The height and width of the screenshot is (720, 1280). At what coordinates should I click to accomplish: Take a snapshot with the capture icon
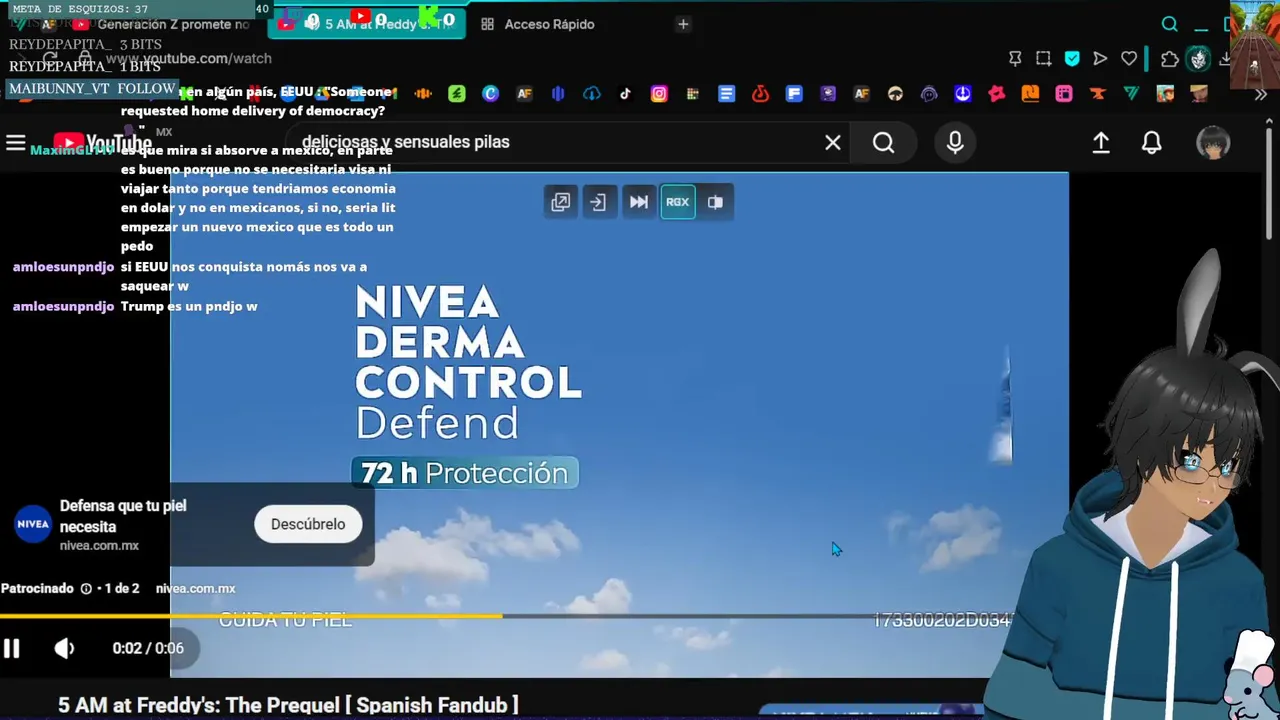pos(1043,59)
